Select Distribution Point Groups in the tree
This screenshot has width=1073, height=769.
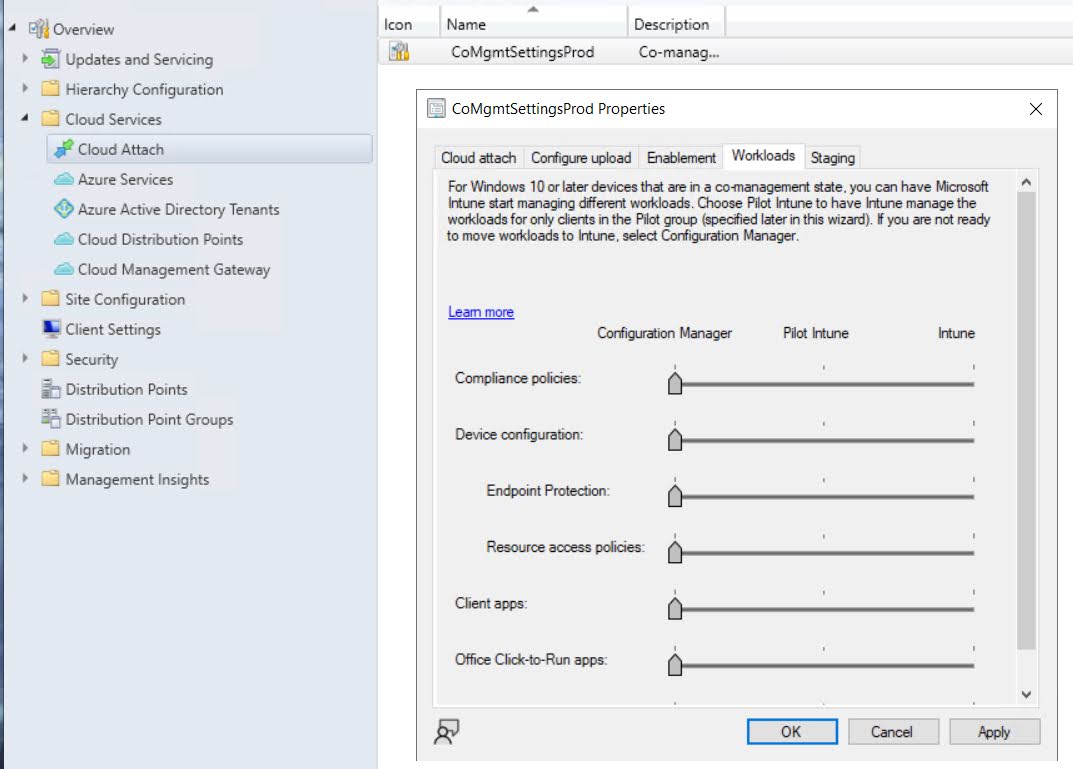coord(149,419)
